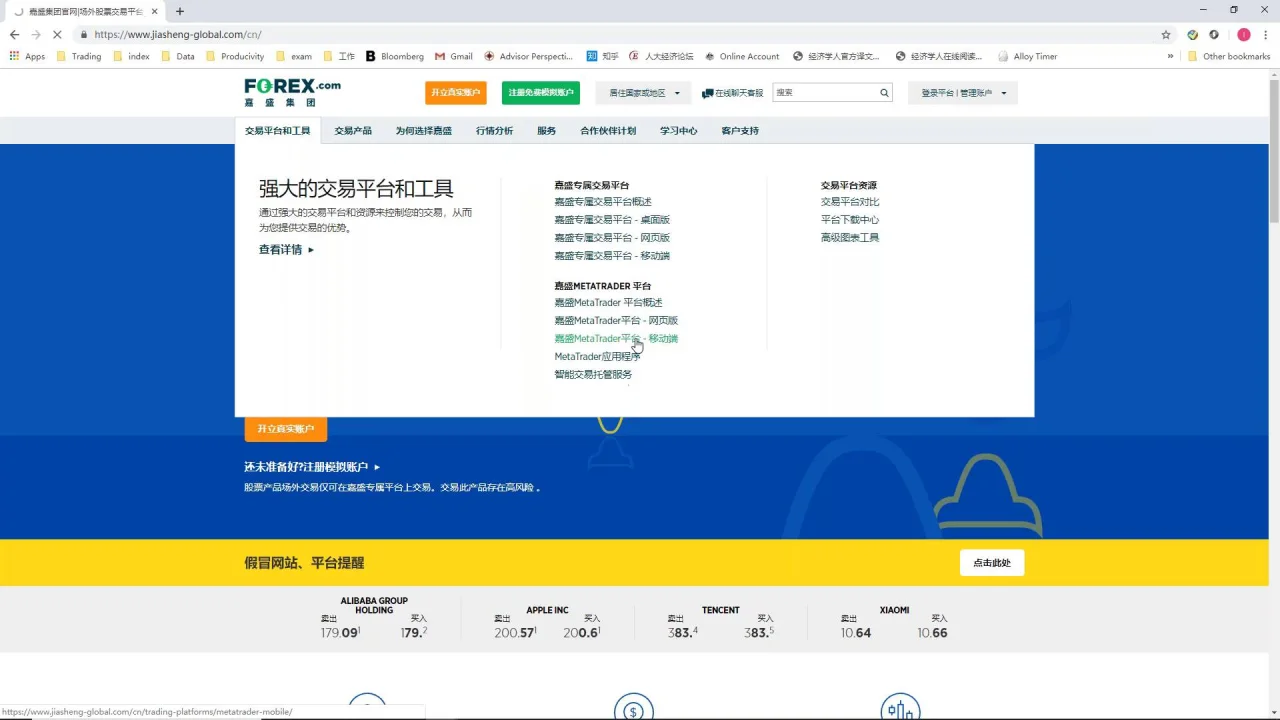The image size is (1280, 720).
Task: Select the 合作伙伴计划 nav tab
Action: [608, 131]
